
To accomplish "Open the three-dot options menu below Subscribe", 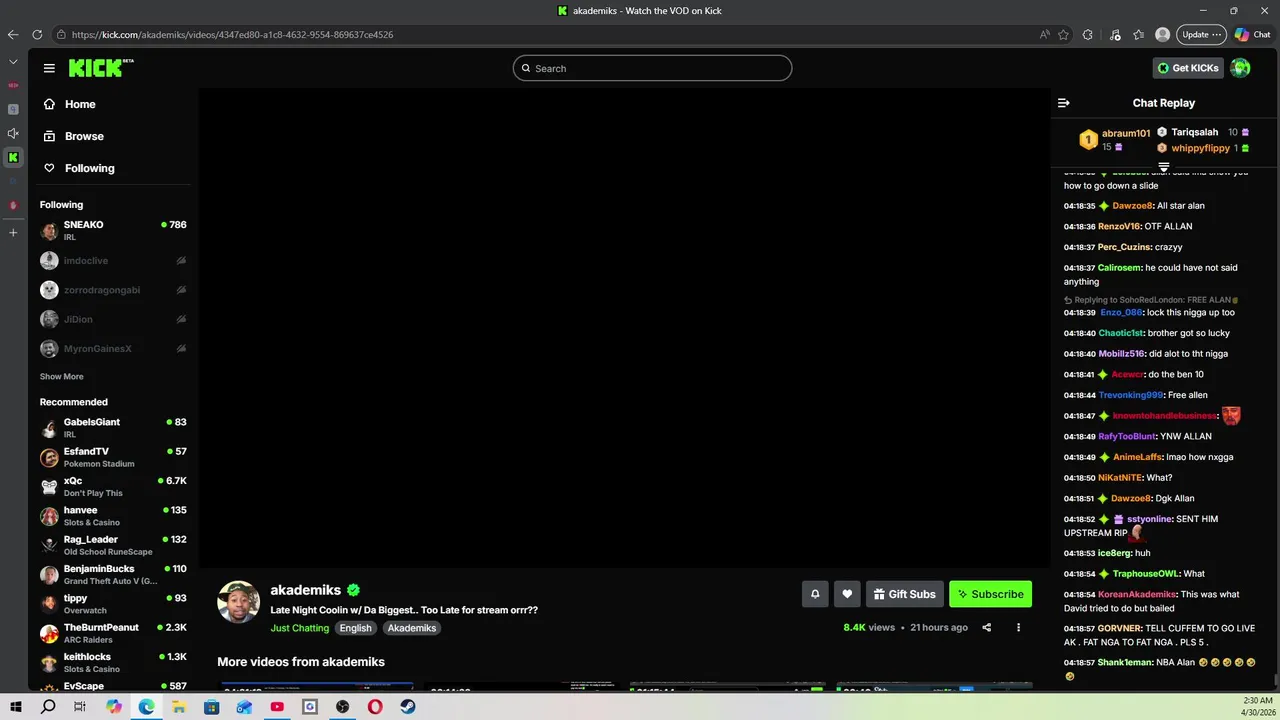I will pos(1018,628).
